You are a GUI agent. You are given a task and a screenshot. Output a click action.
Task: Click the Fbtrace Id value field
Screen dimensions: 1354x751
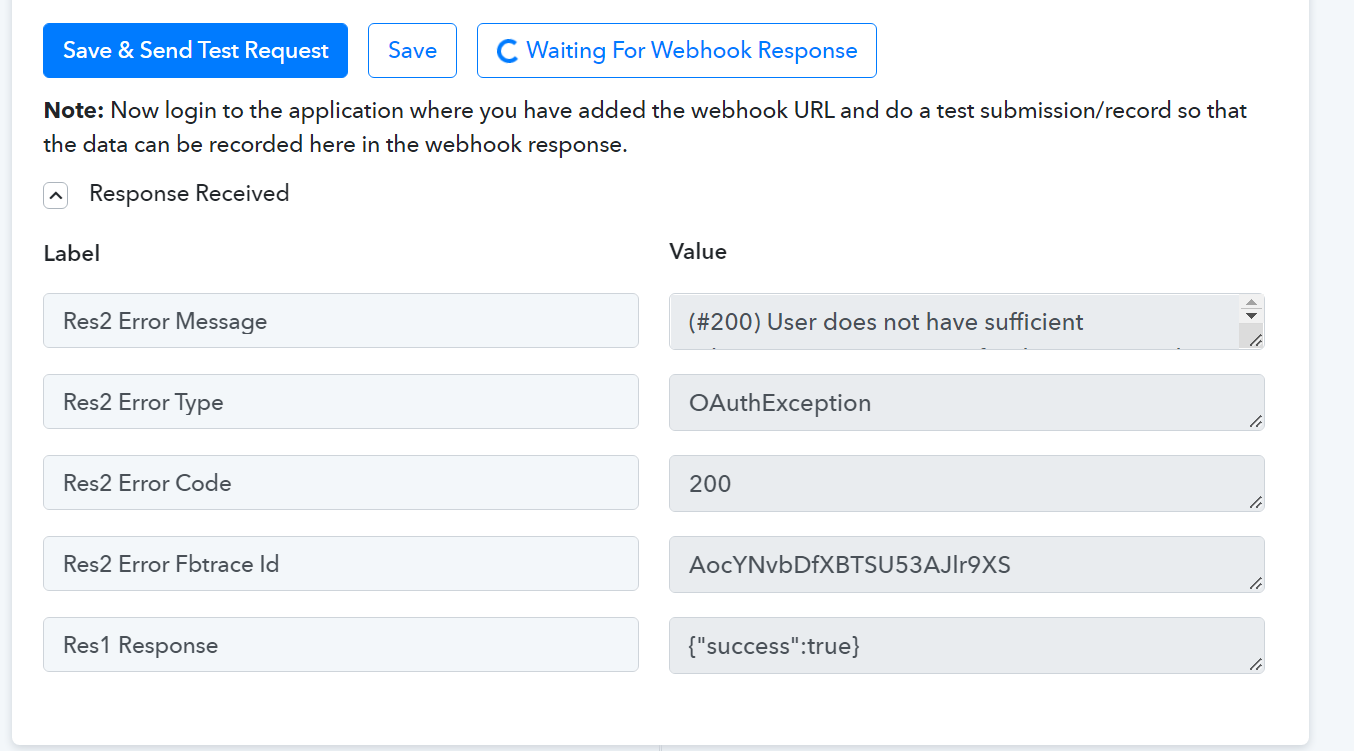click(x=967, y=564)
